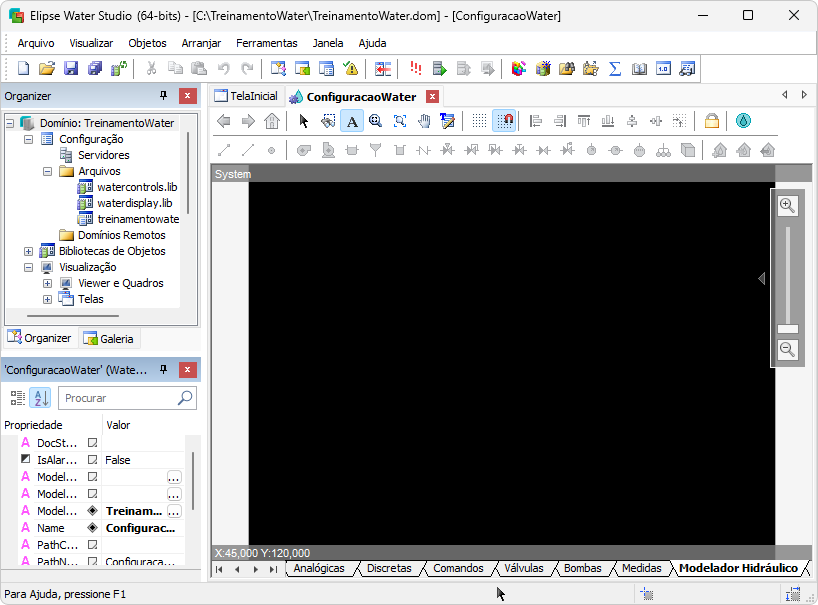Image resolution: width=818 pixels, height=605 pixels.
Task: Toggle alphabetical sort in properties panel
Action: (40, 398)
